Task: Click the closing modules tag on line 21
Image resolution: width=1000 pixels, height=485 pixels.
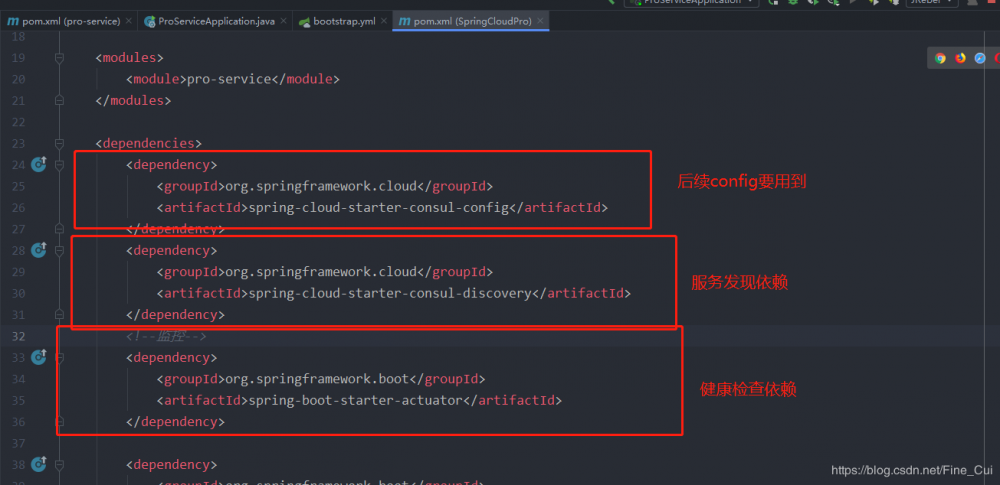Action: click(x=133, y=101)
